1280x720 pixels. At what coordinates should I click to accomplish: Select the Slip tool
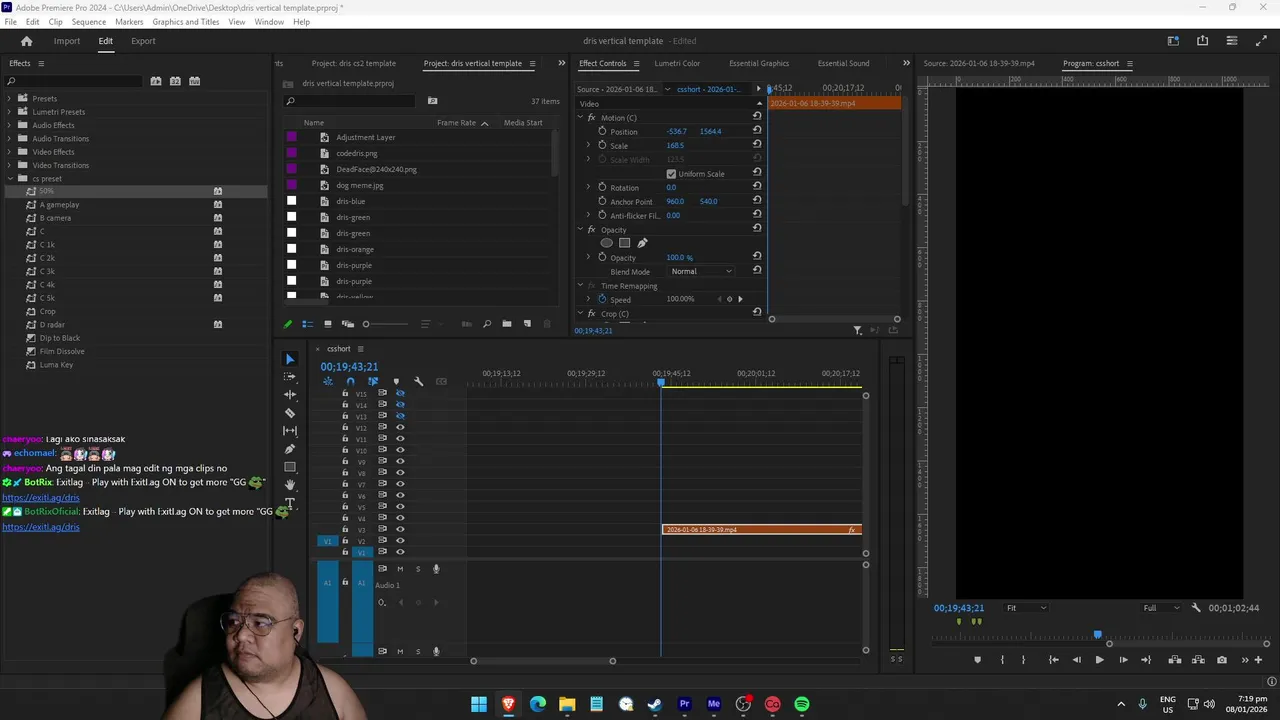(x=290, y=431)
